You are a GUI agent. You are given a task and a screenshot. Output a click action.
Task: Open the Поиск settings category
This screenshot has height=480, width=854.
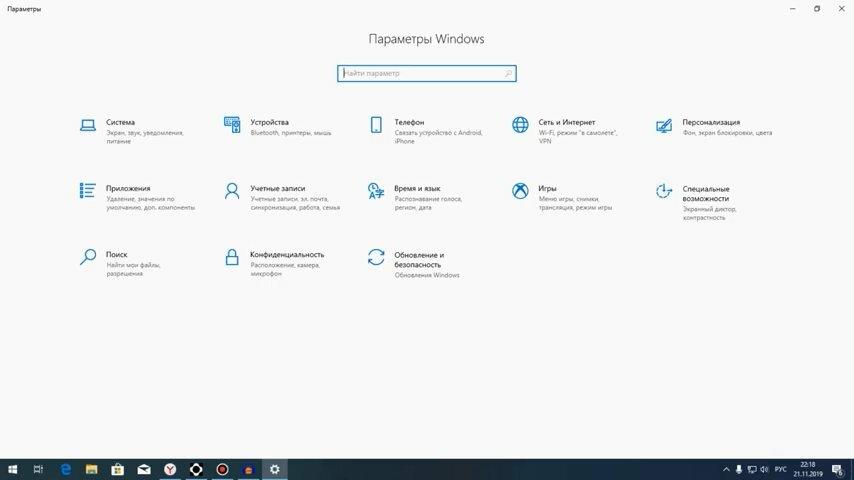(120, 263)
